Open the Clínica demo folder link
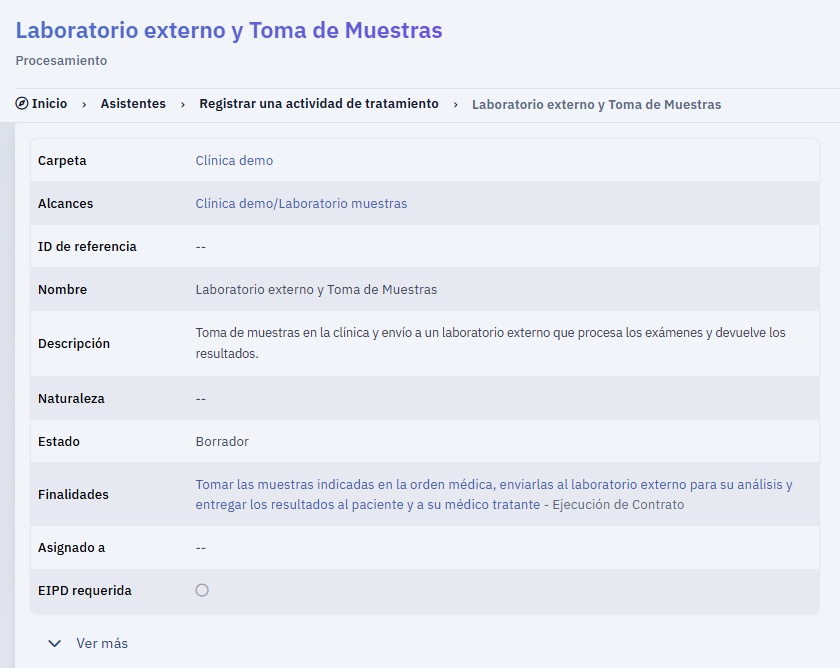 (234, 160)
